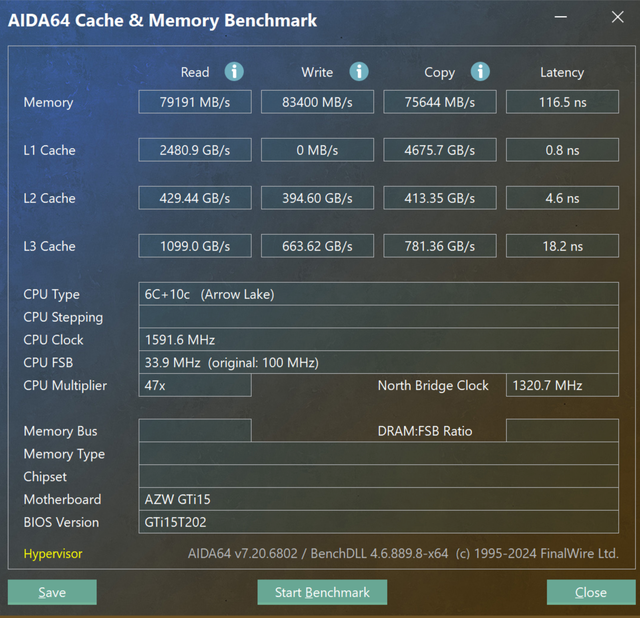The image size is (640, 618).
Task: Select L3 Cache Read value 1099.0 GB/s
Action: [195, 246]
